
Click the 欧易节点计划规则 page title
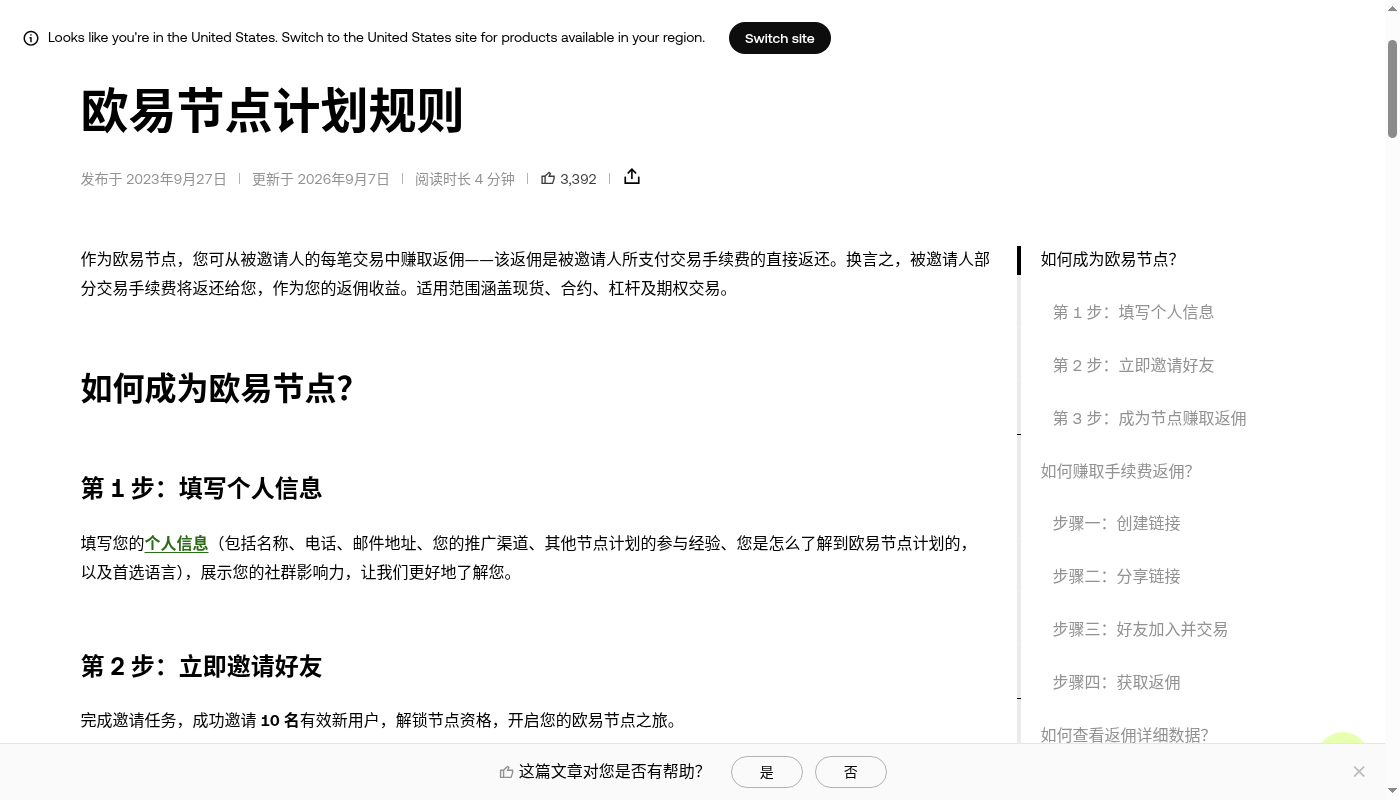[x=272, y=111]
